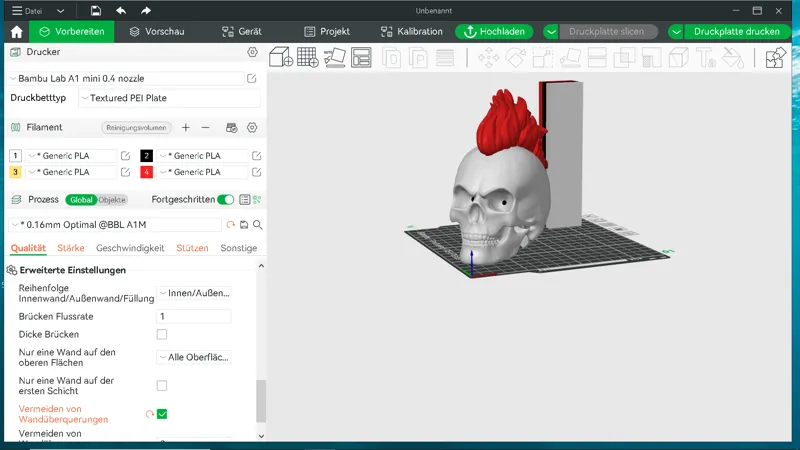Click the Assembly view icon

click(775, 57)
